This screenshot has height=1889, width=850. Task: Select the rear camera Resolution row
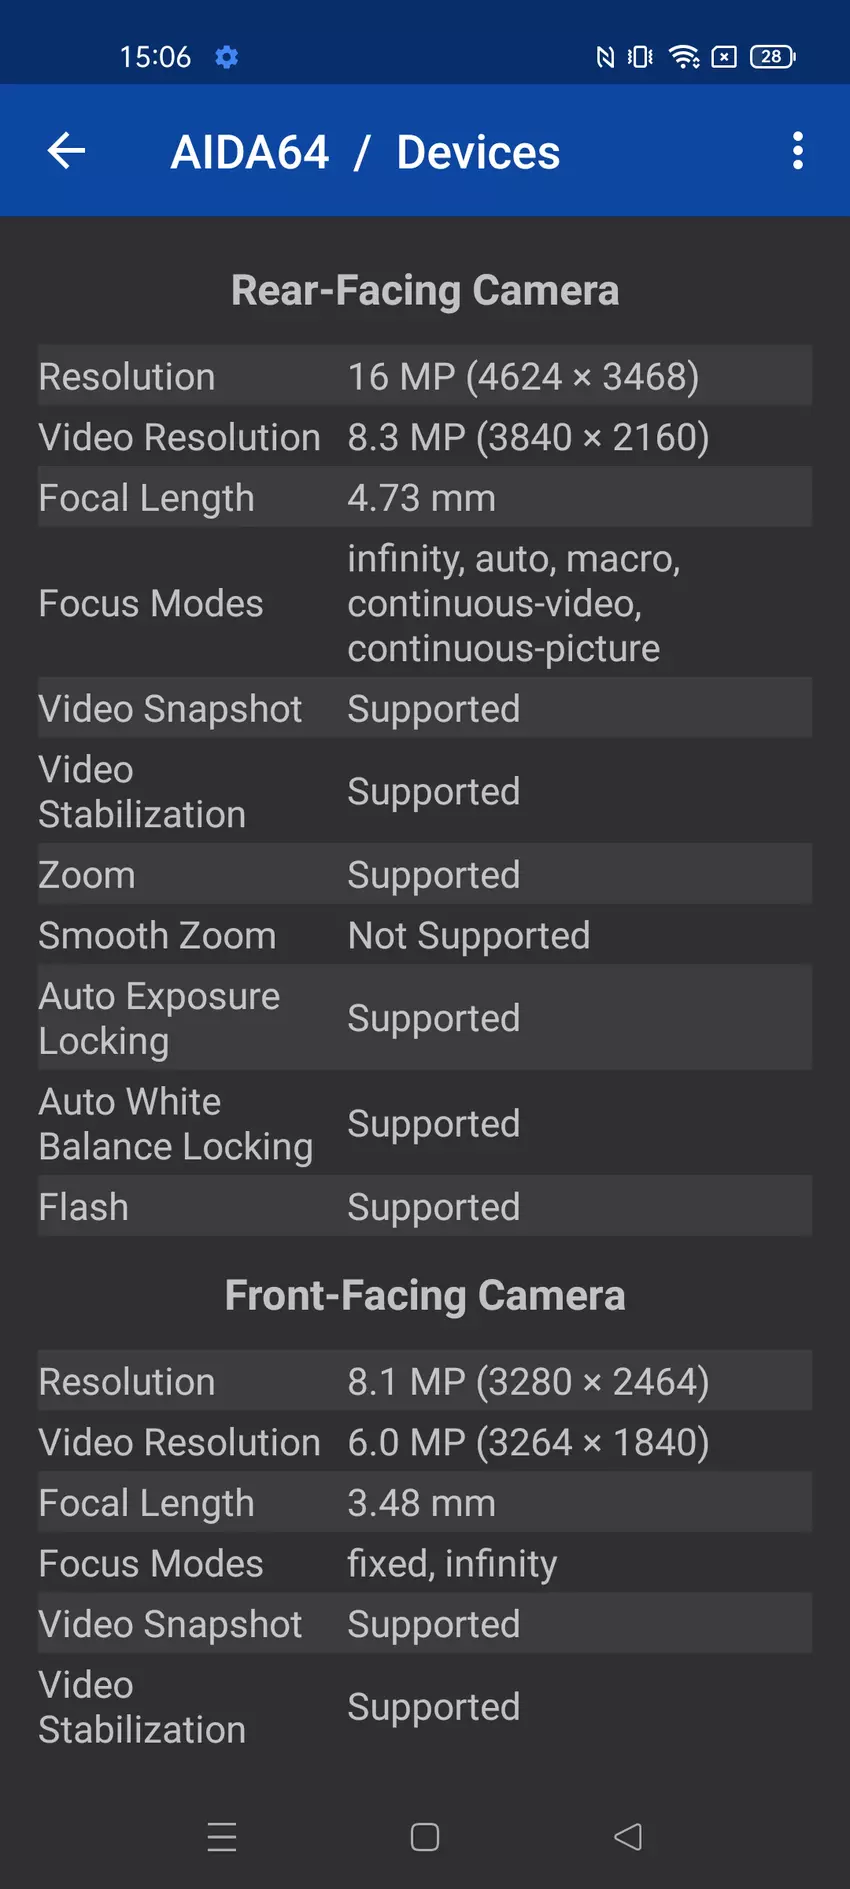click(424, 376)
